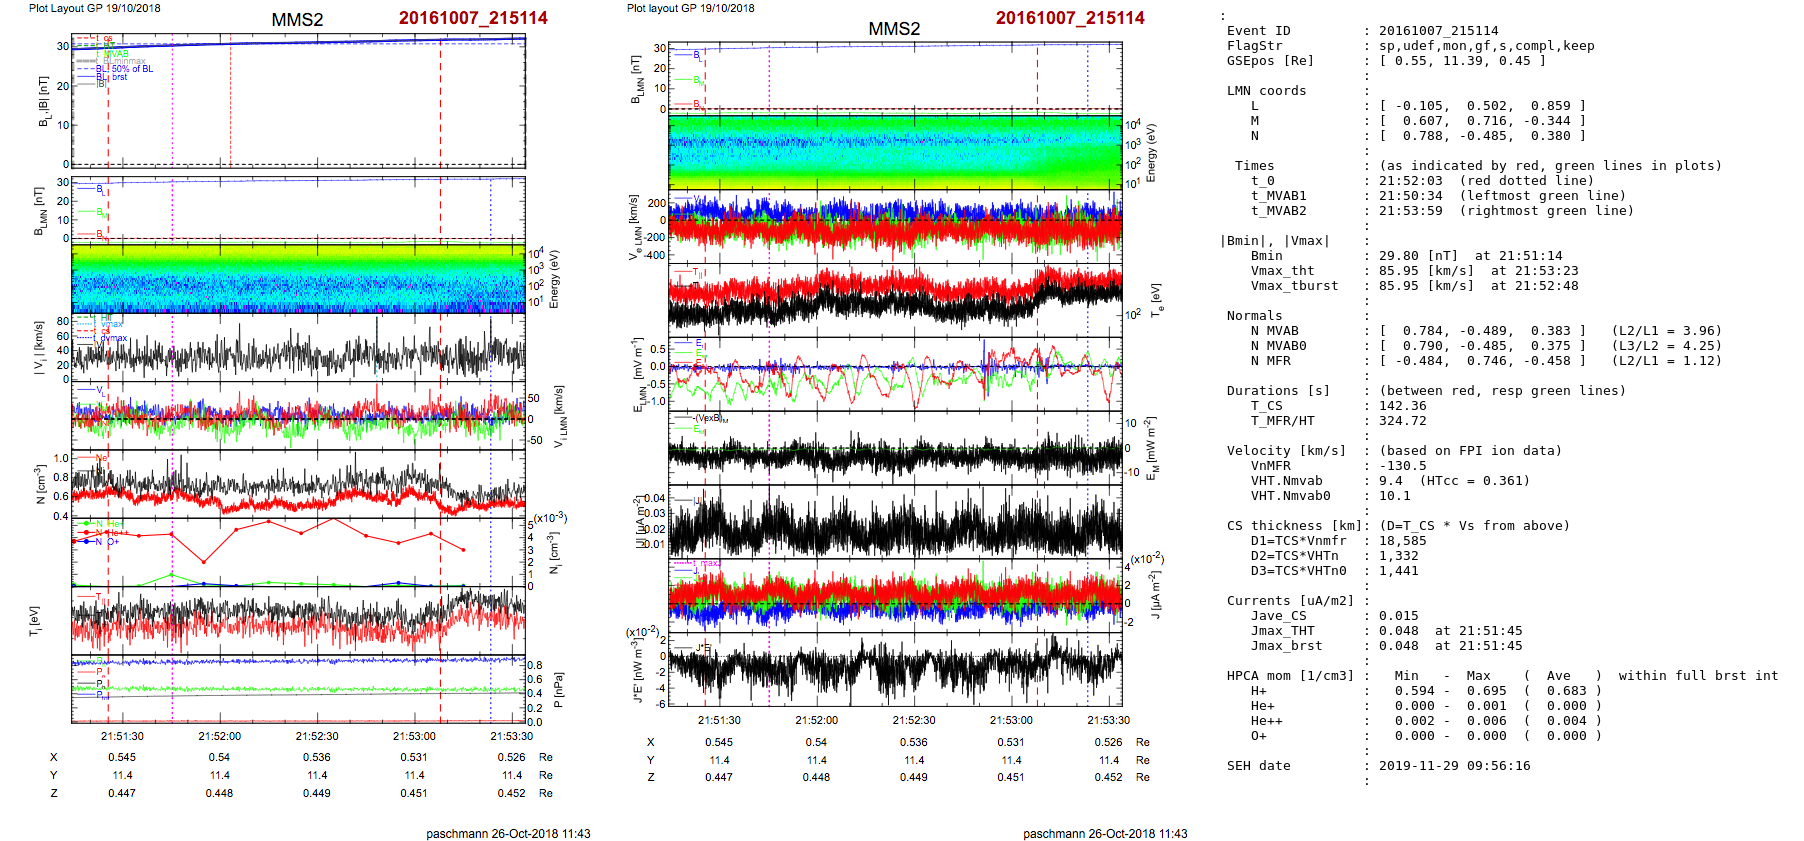Select the LMN coords L vector row
Viewport: 1804px width, 841px height.
click(1481, 106)
